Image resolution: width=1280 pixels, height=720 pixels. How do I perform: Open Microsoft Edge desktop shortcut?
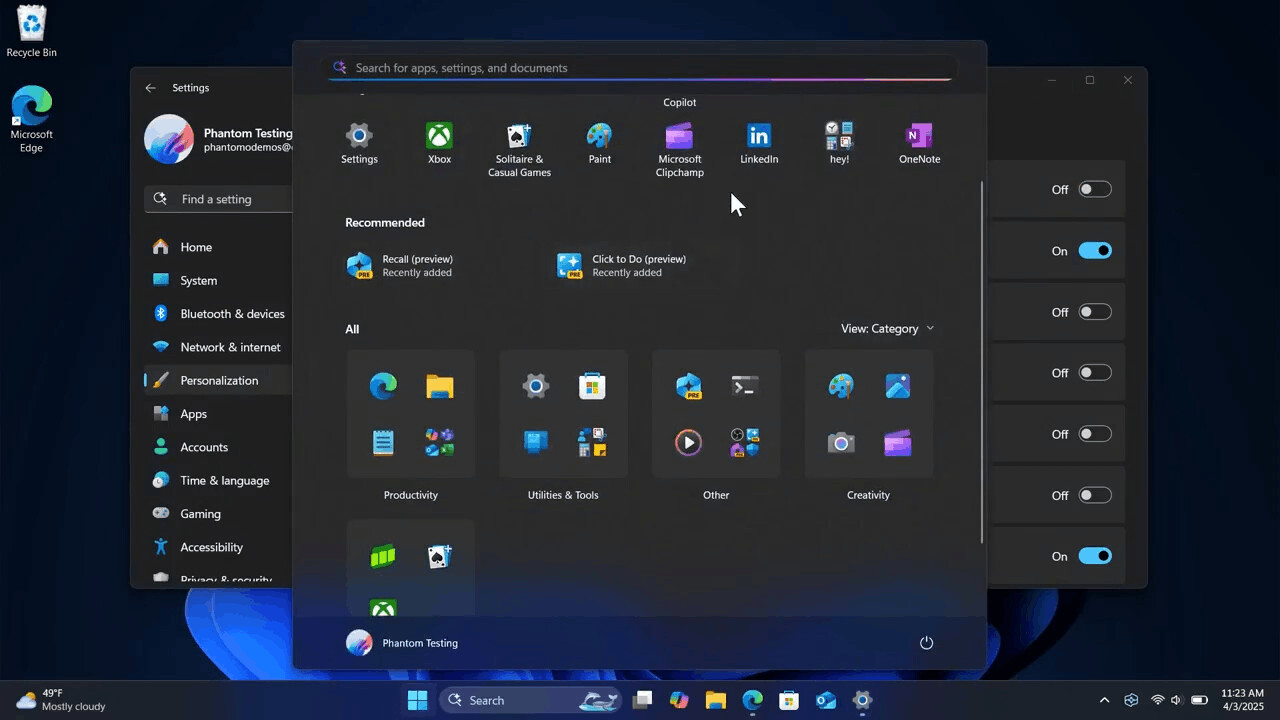[31, 119]
